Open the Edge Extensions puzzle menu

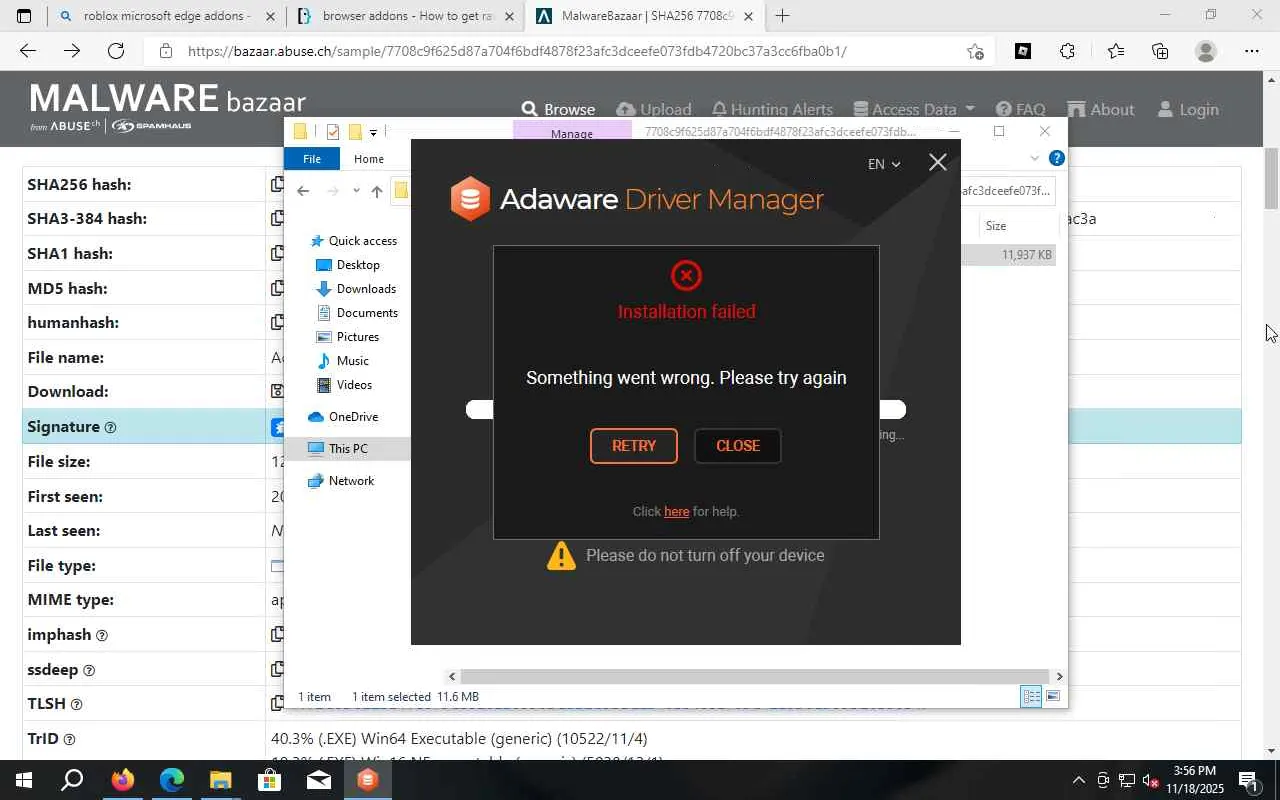1068,51
